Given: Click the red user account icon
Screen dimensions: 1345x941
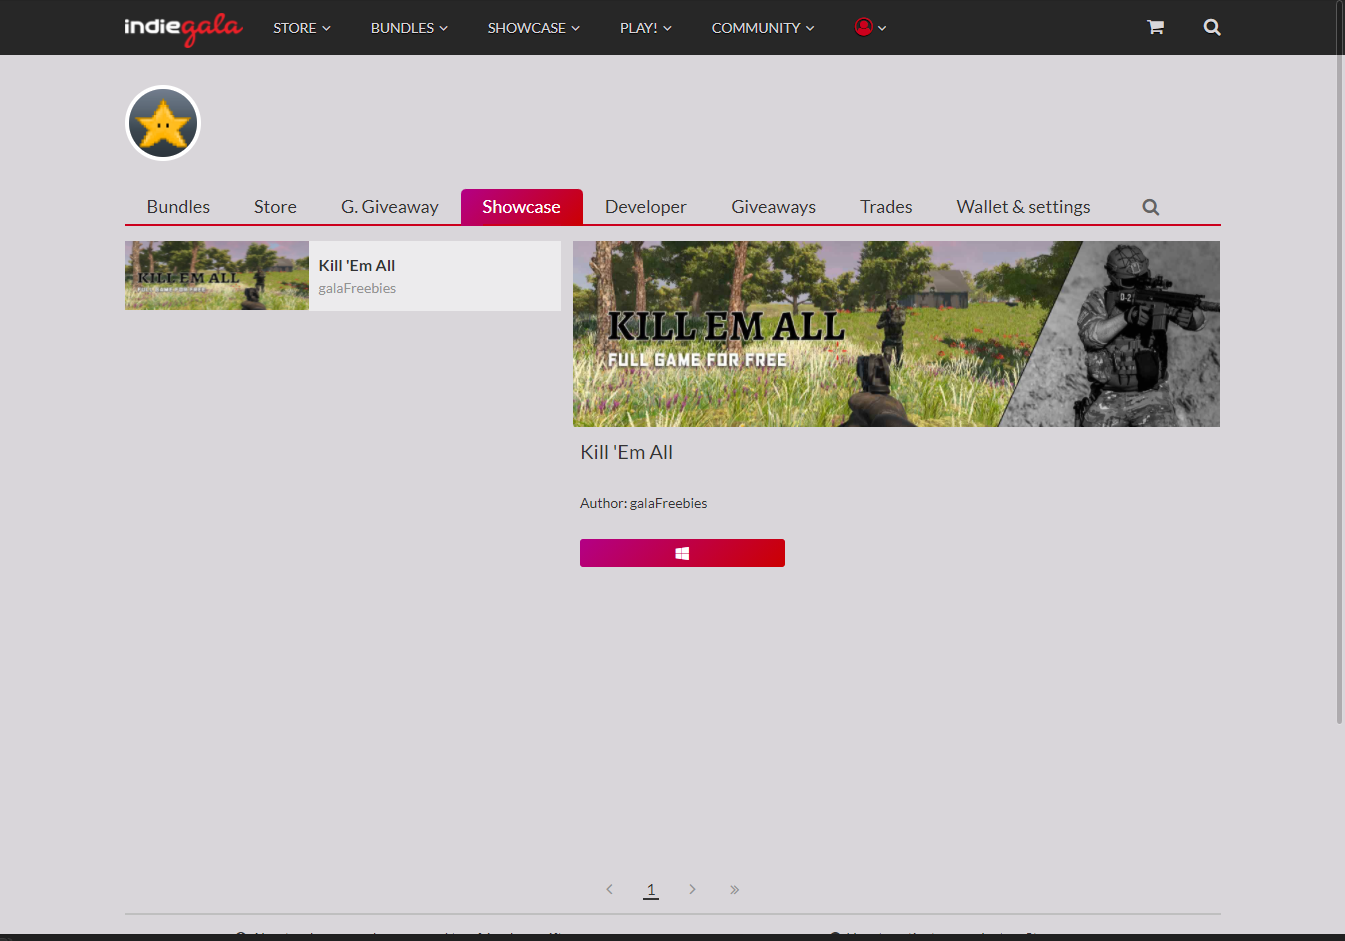Looking at the screenshot, I should click(x=864, y=27).
